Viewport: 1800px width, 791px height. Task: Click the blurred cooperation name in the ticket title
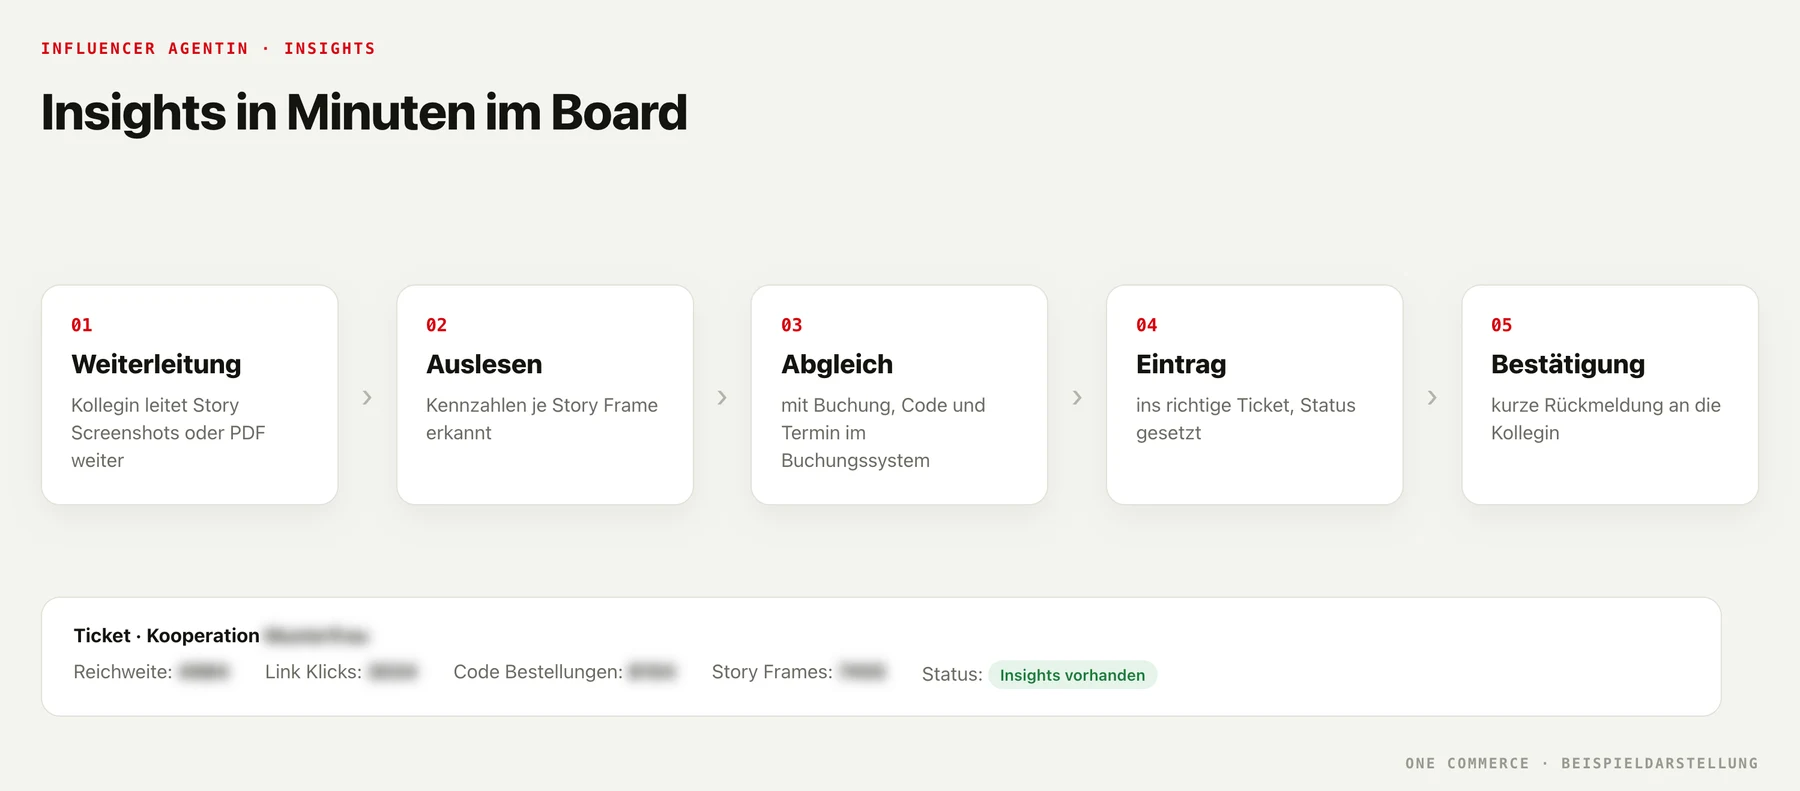click(317, 635)
